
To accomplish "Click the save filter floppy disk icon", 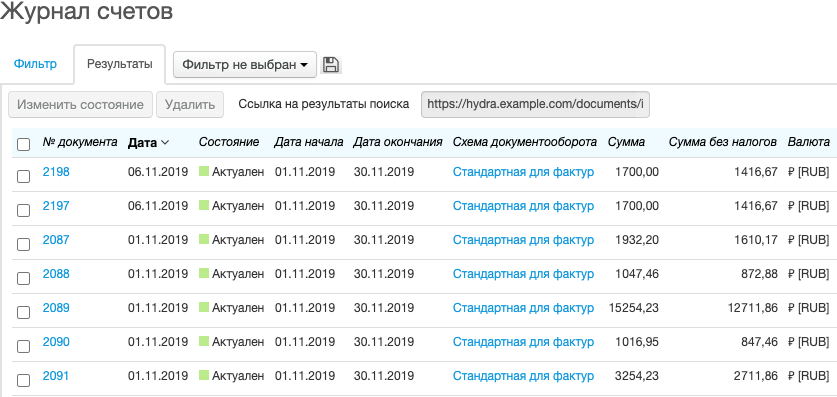I will coord(331,65).
